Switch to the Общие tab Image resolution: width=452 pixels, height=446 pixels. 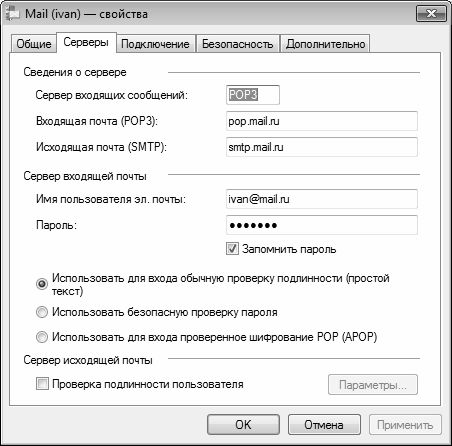click(34, 44)
